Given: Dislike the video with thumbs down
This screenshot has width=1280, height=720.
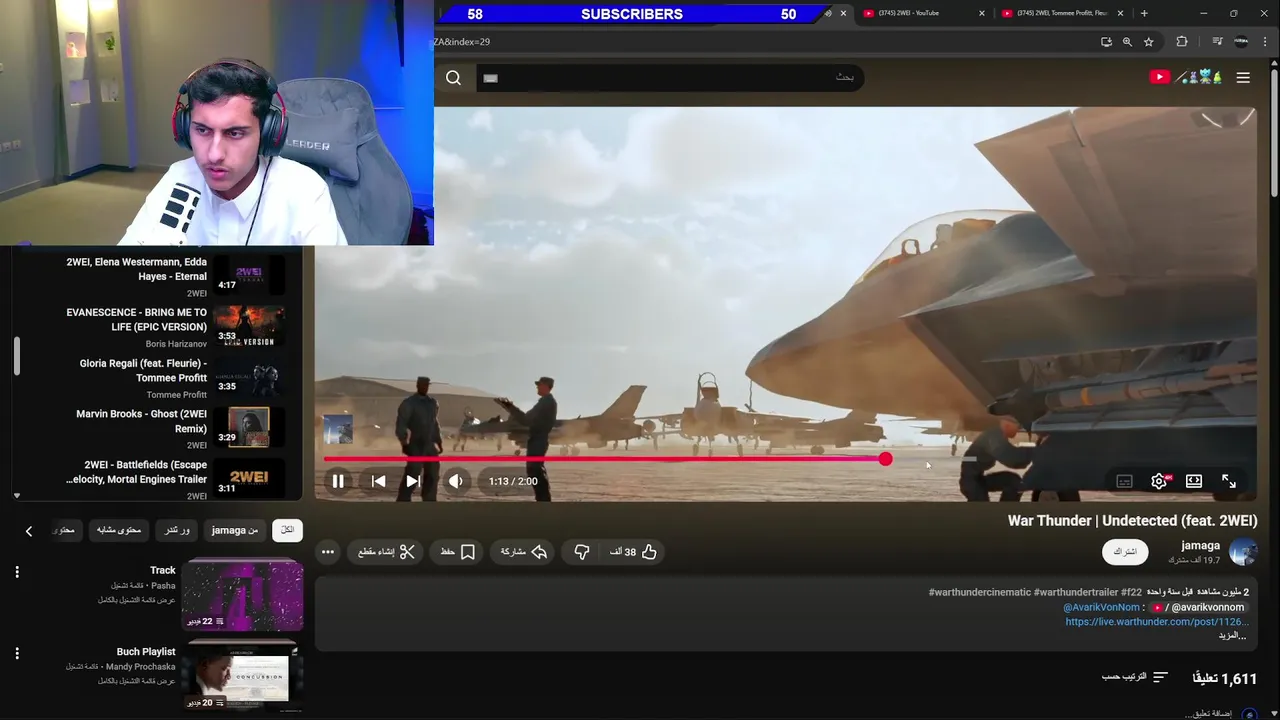Looking at the screenshot, I should 581,552.
